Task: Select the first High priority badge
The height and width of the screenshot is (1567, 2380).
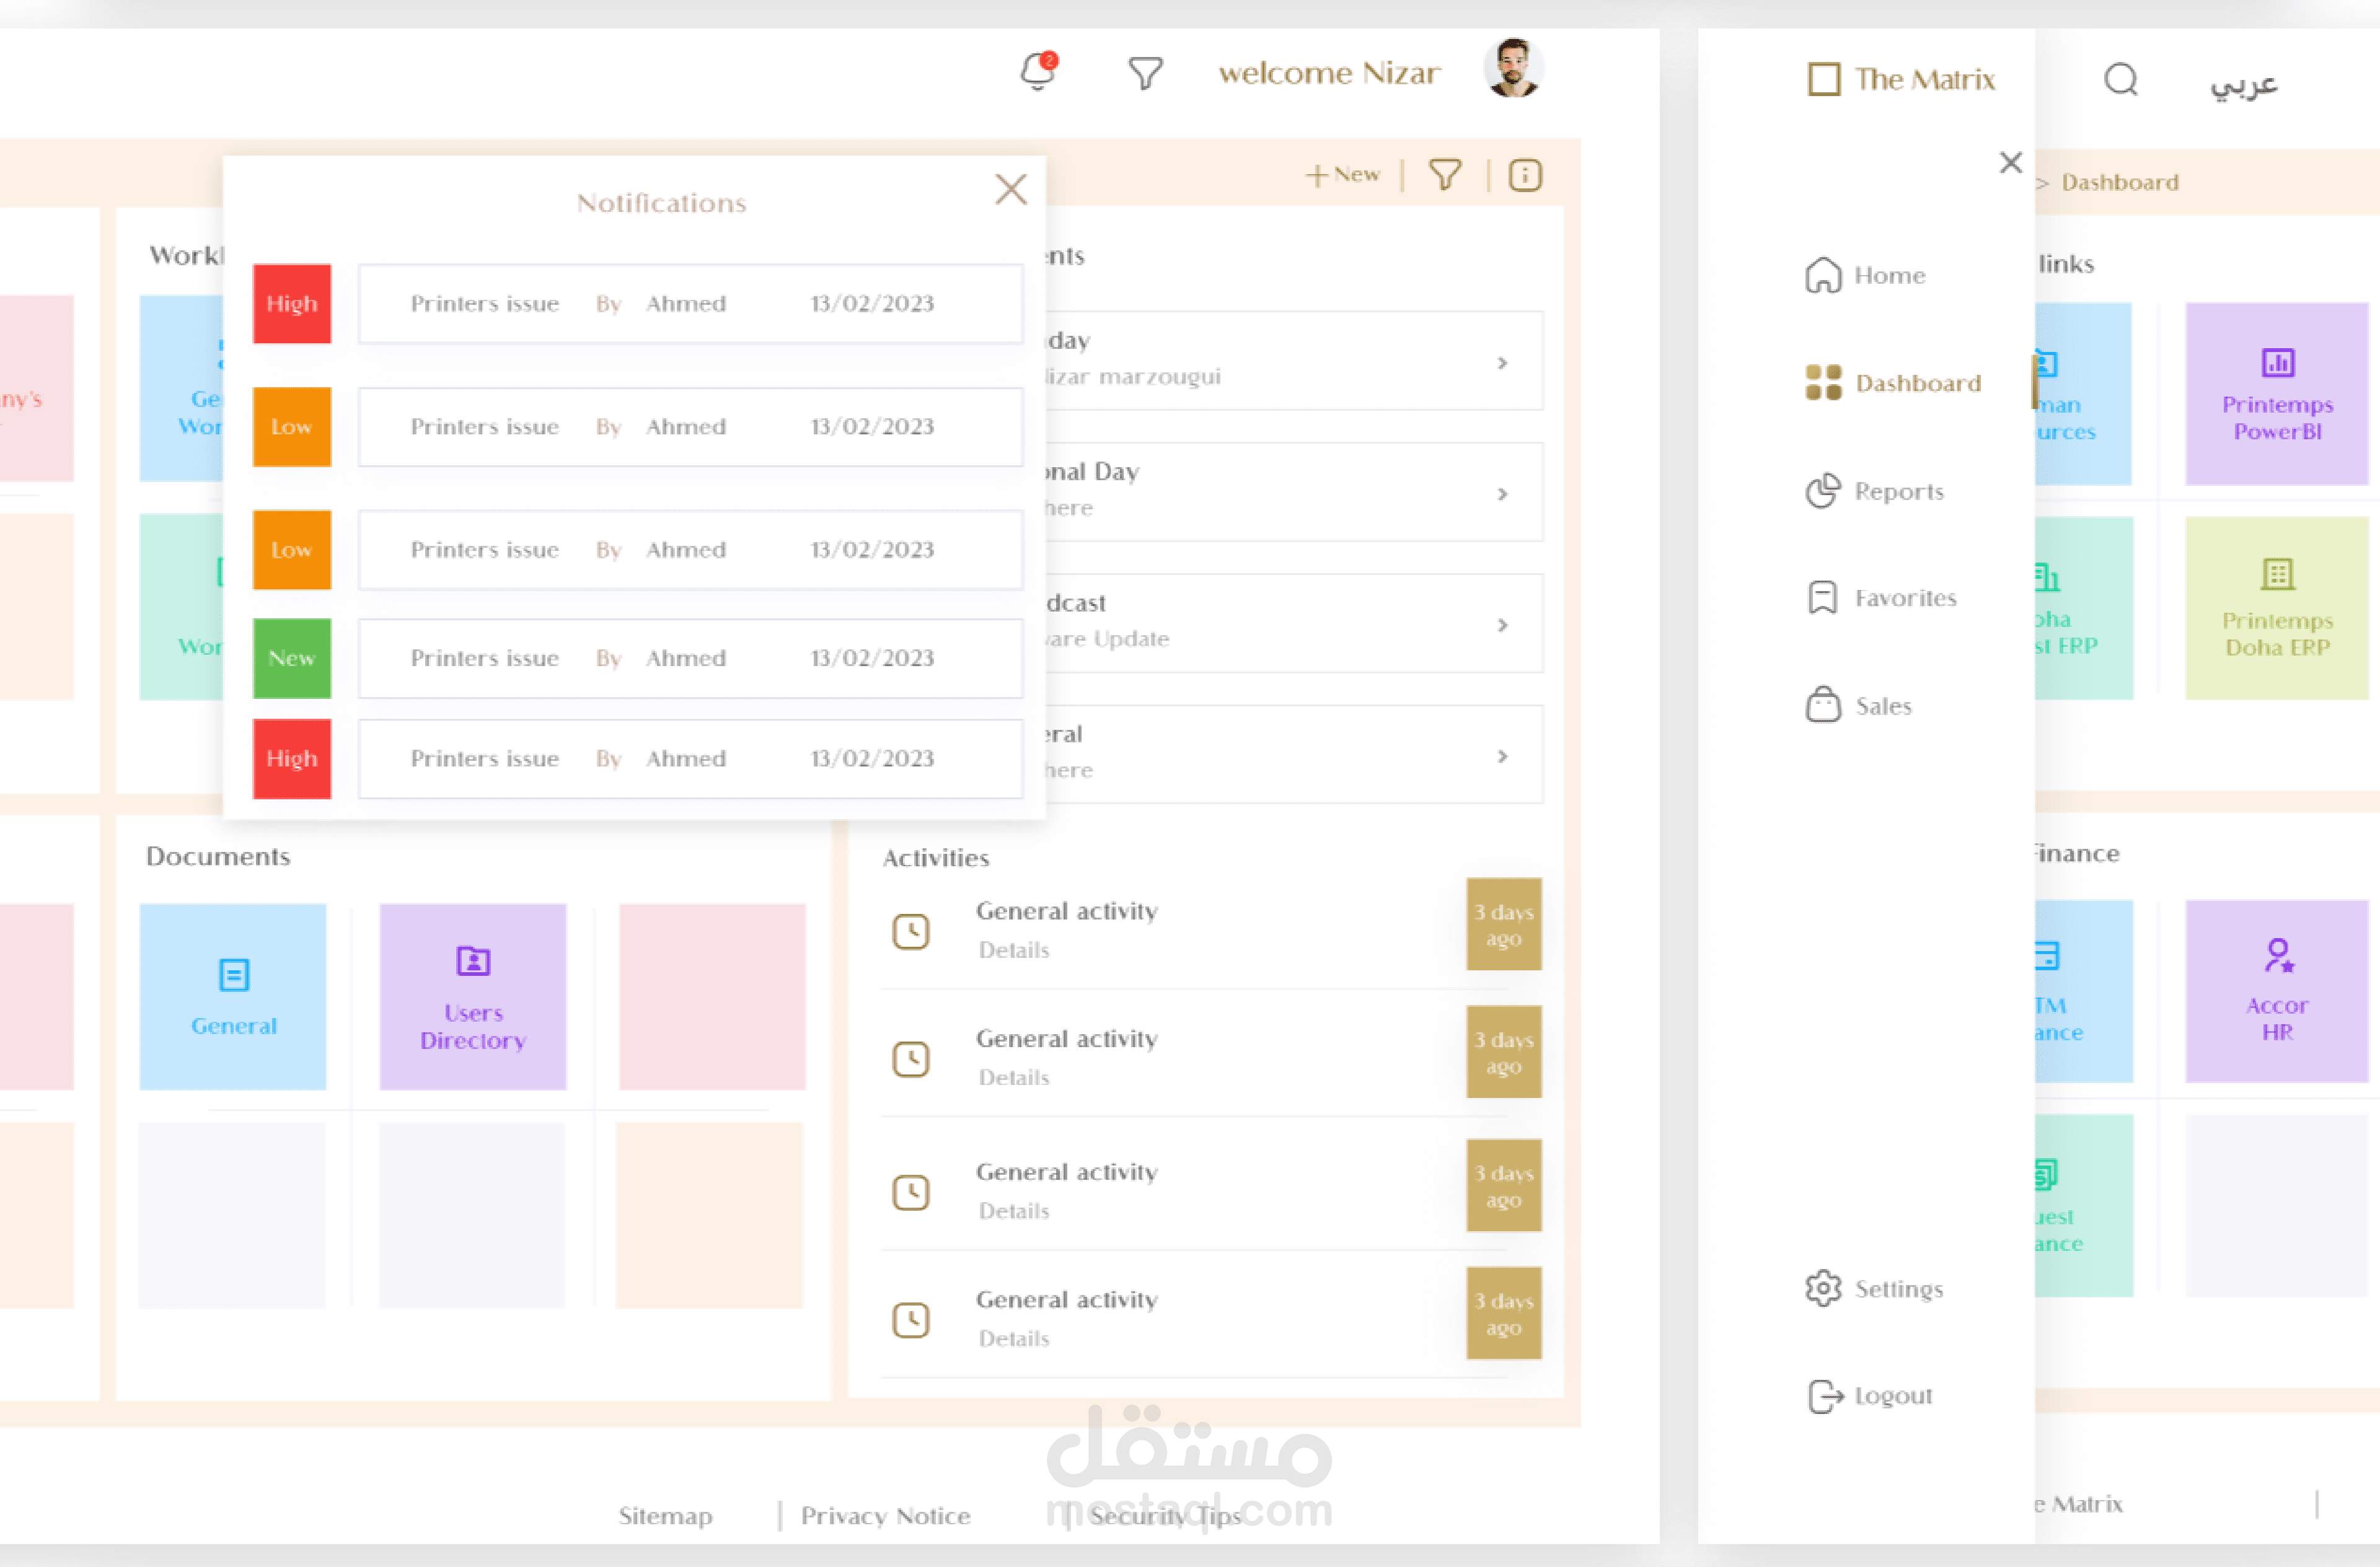Action: [x=292, y=303]
